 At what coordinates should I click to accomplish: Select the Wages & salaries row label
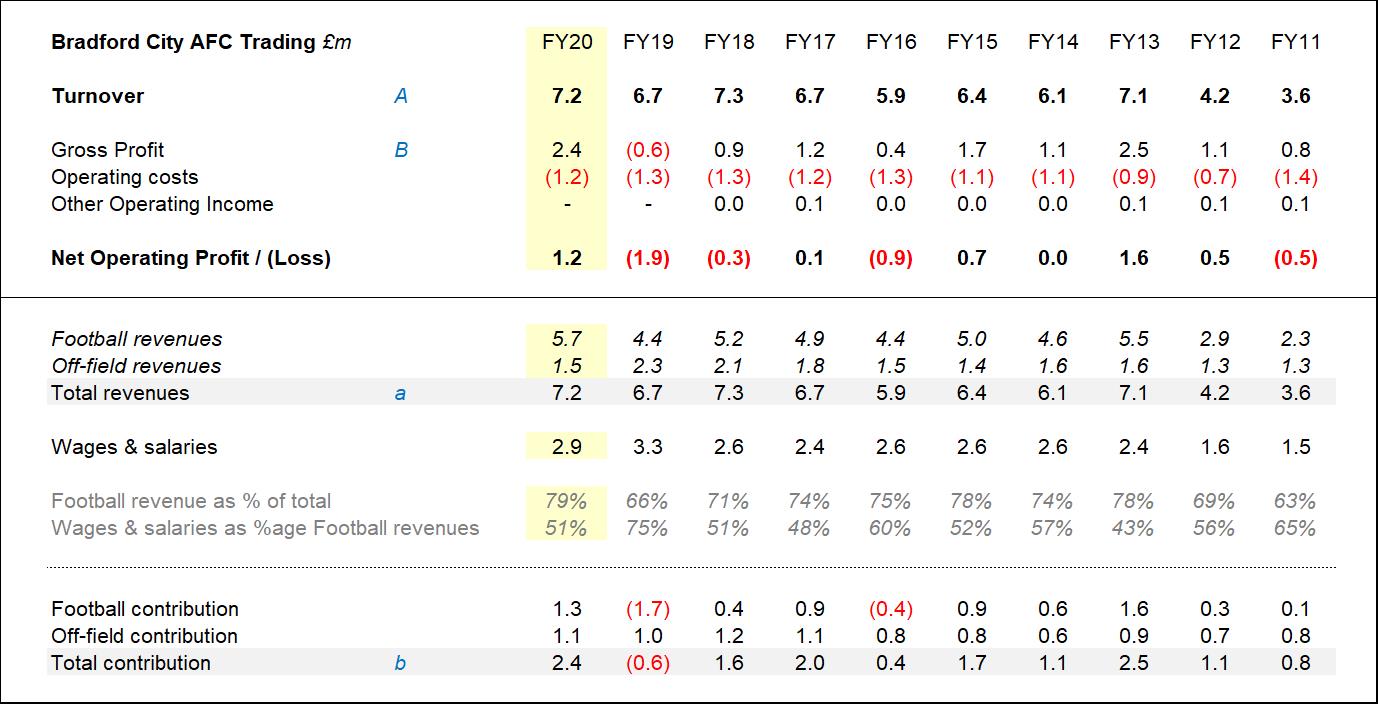[x=134, y=447]
